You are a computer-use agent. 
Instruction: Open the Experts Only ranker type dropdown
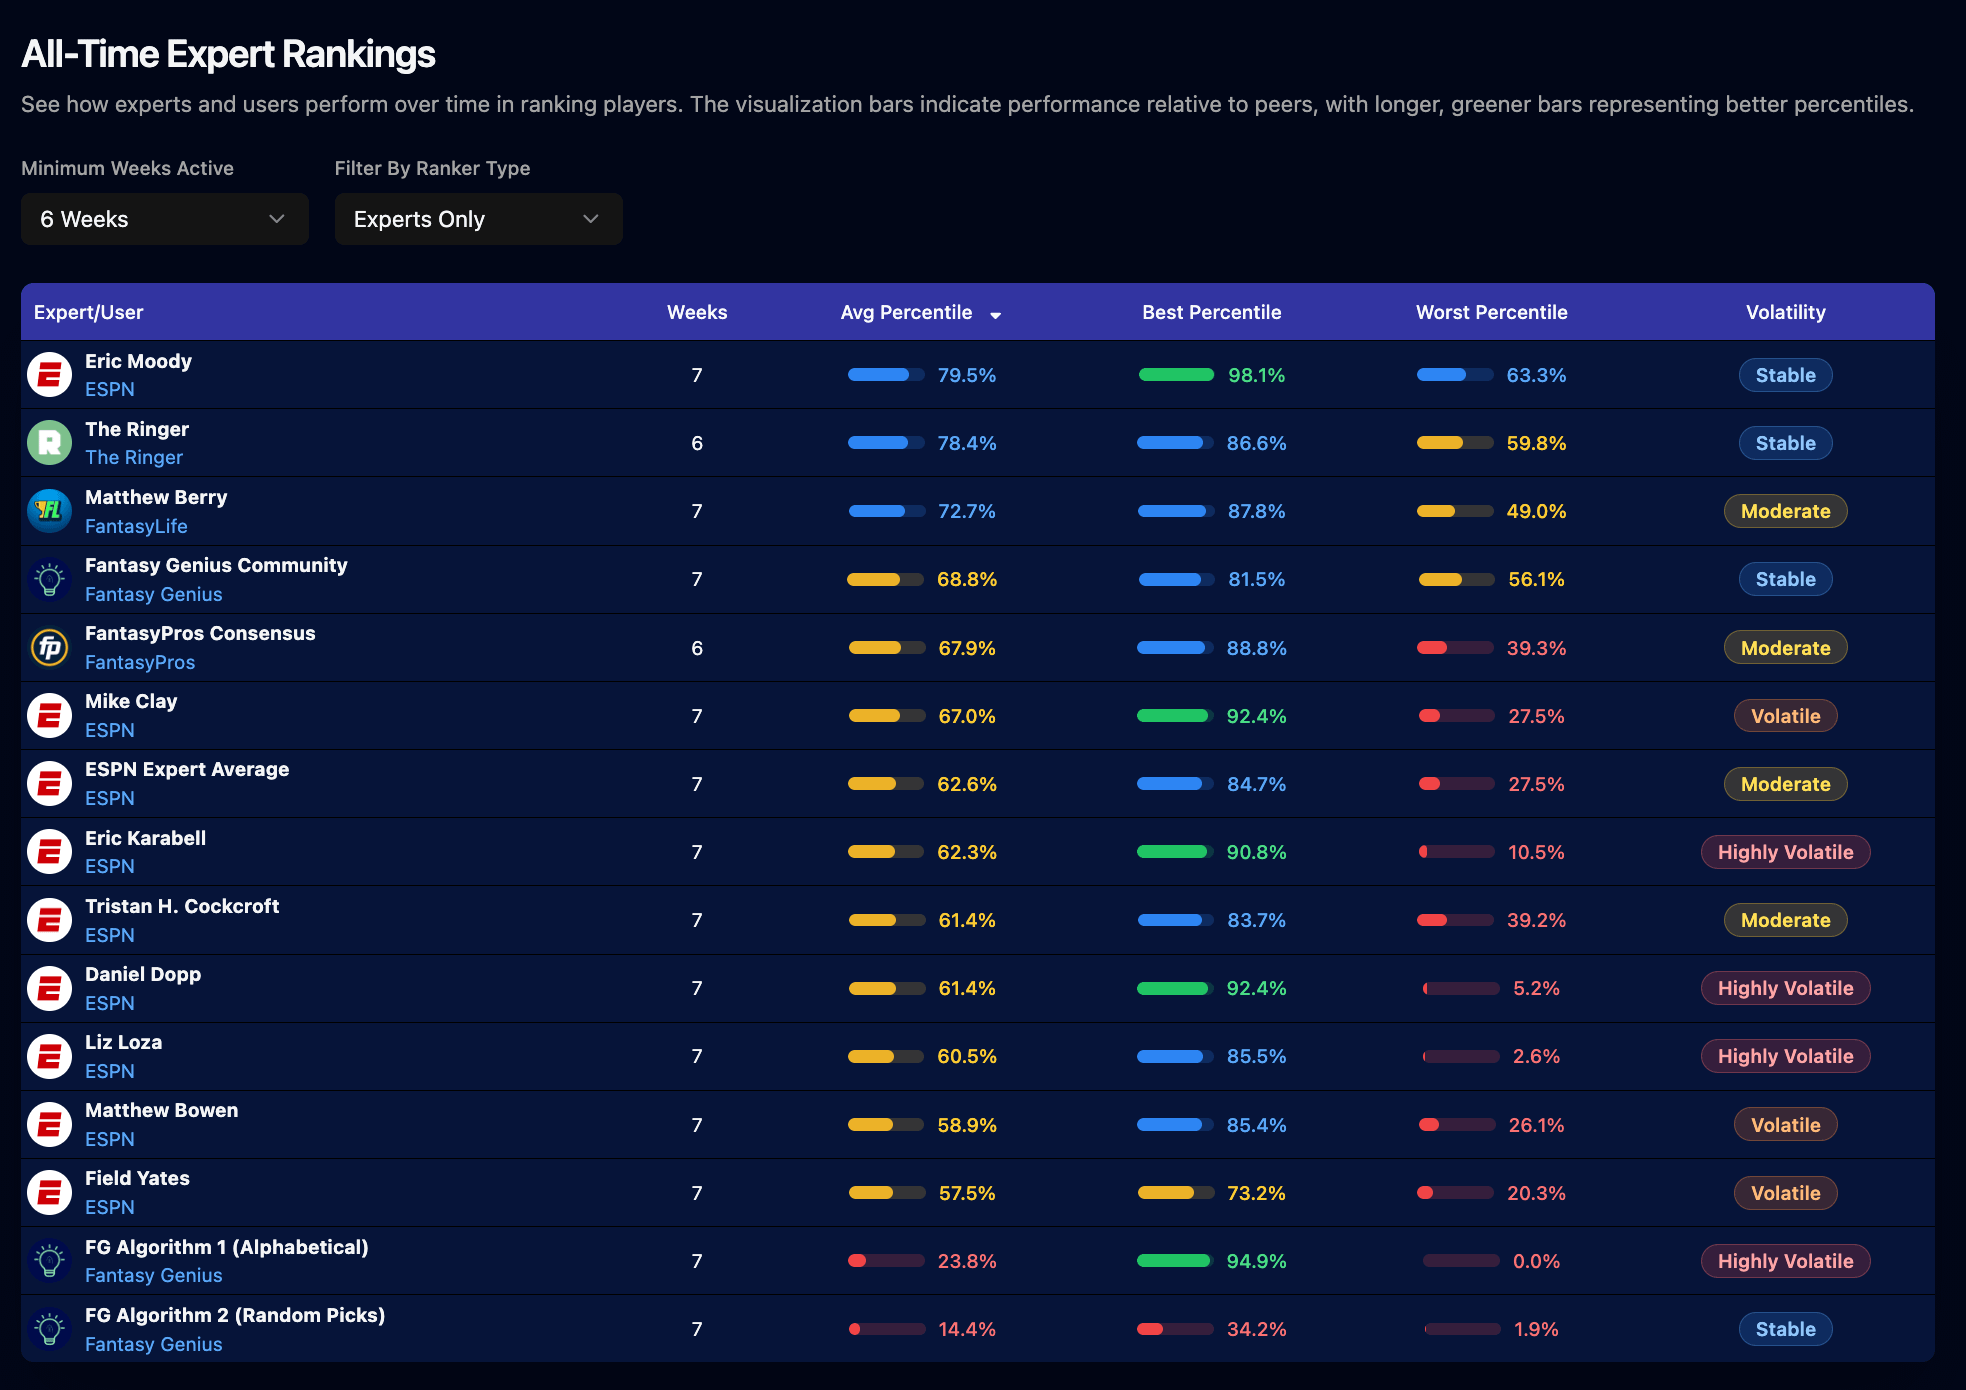[x=478, y=219]
